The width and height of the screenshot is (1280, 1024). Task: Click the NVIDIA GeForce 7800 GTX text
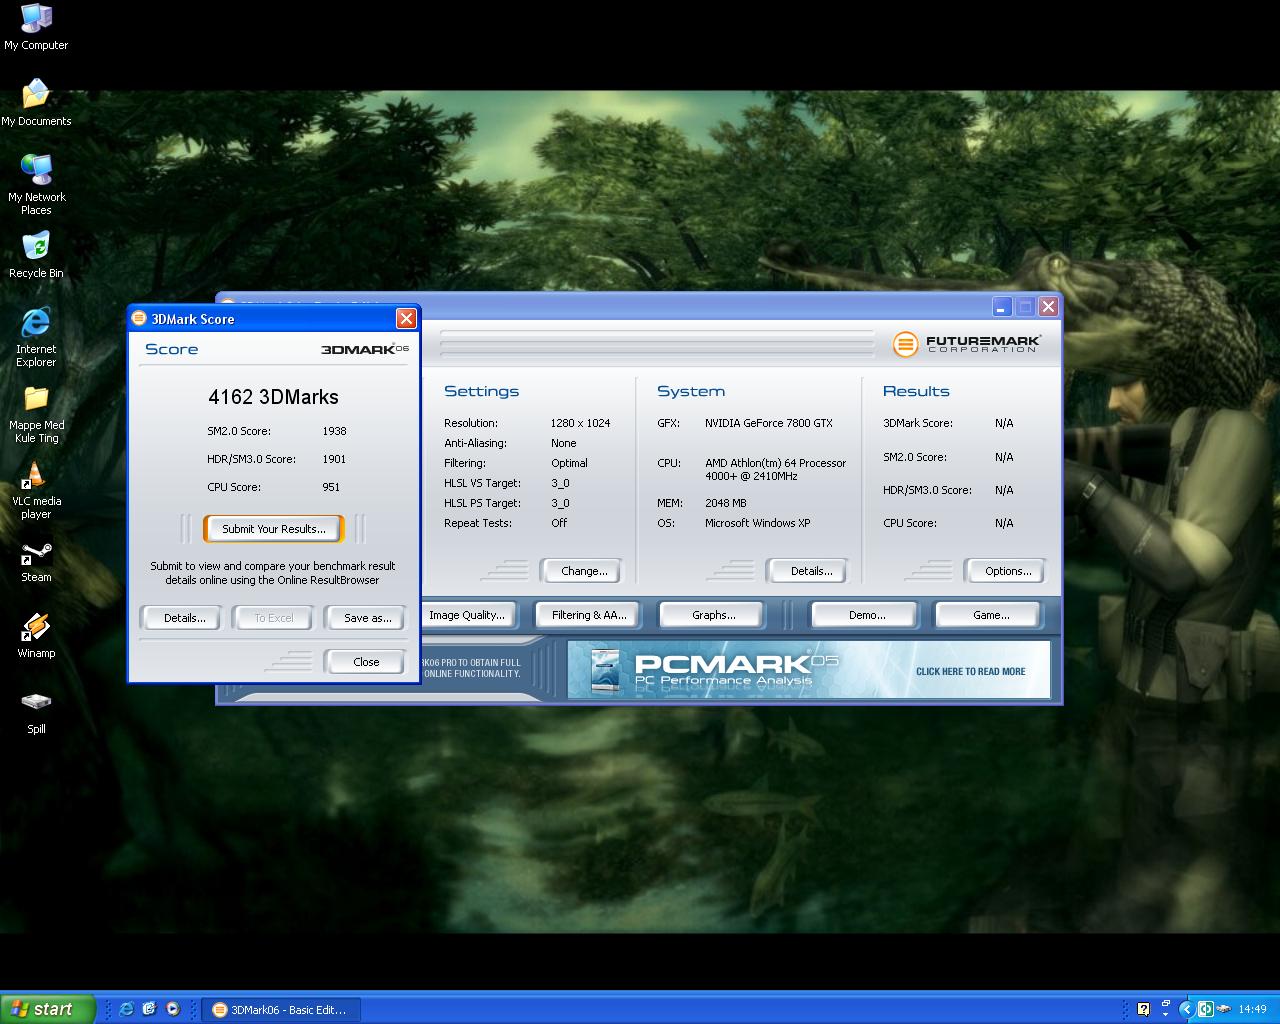(768, 423)
